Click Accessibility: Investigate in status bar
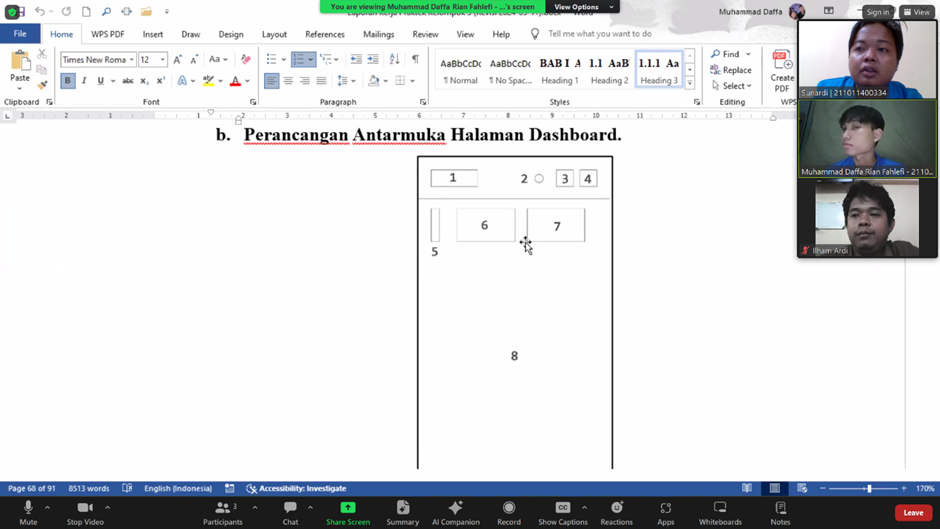Viewport: 940px width, 529px height. 296,488
